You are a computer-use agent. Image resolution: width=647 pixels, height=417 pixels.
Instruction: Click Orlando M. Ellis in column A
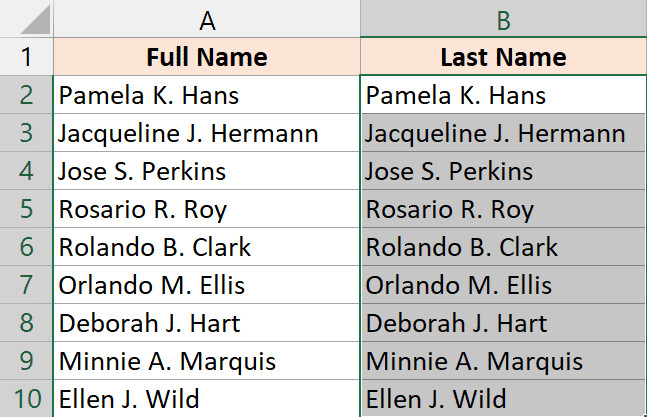point(206,285)
